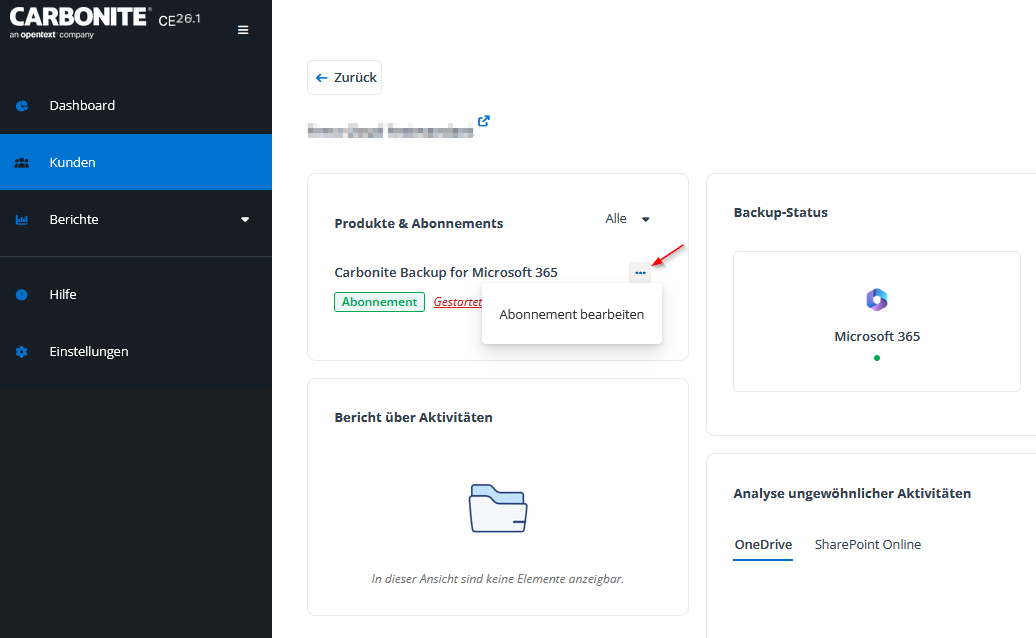Click the Dashboard pie chart icon
The width and height of the screenshot is (1036, 638).
22,106
